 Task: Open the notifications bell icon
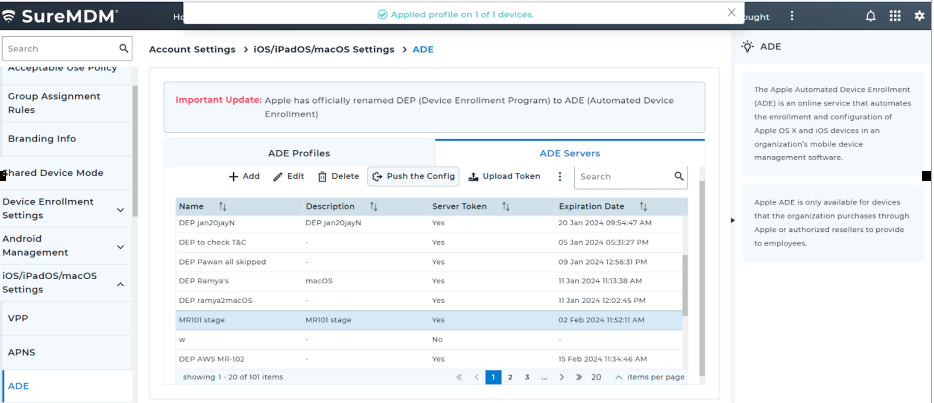870,17
